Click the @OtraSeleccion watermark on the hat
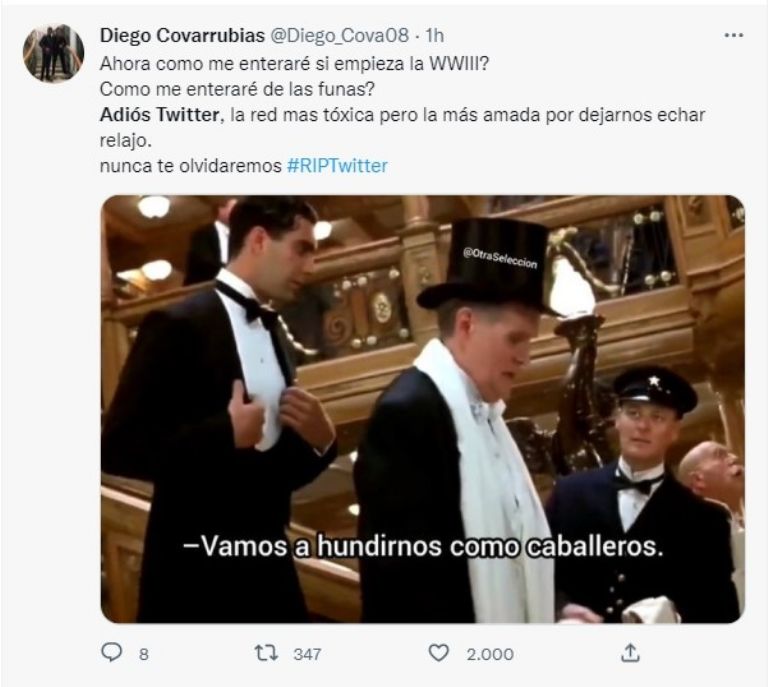Screen dimensions: 768x687 500,258
